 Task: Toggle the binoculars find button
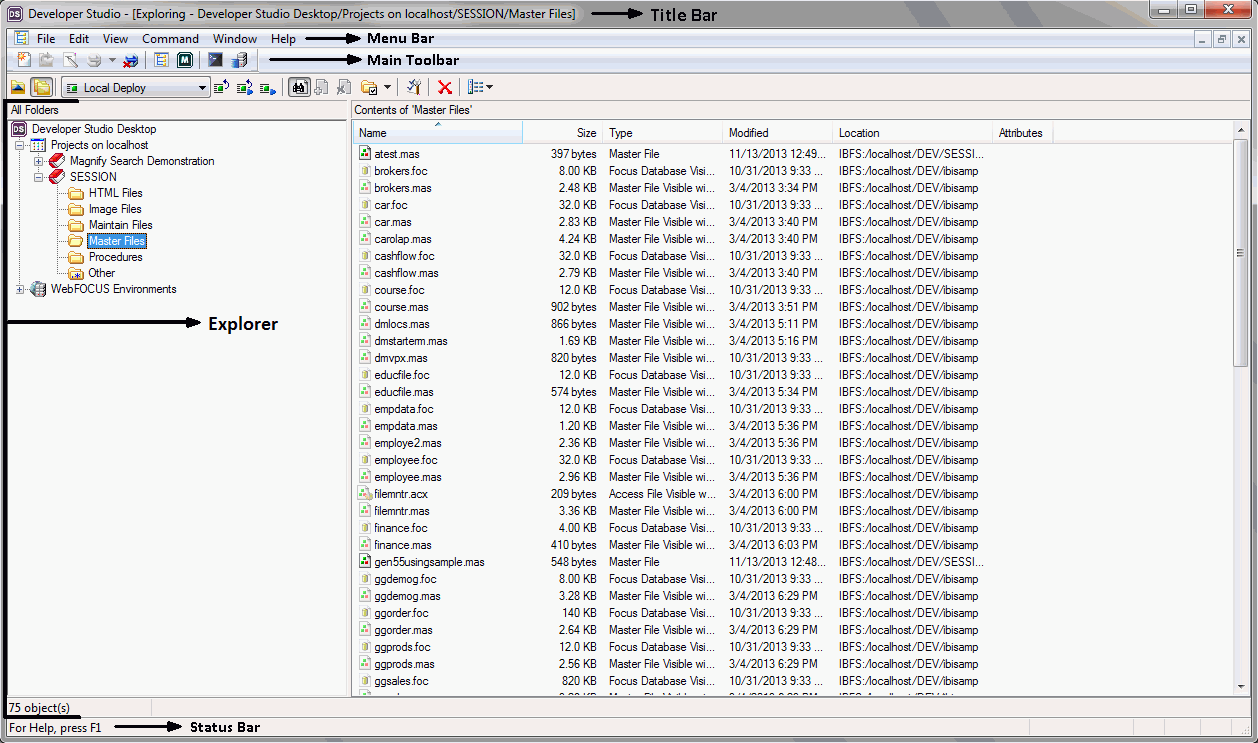tap(298, 88)
